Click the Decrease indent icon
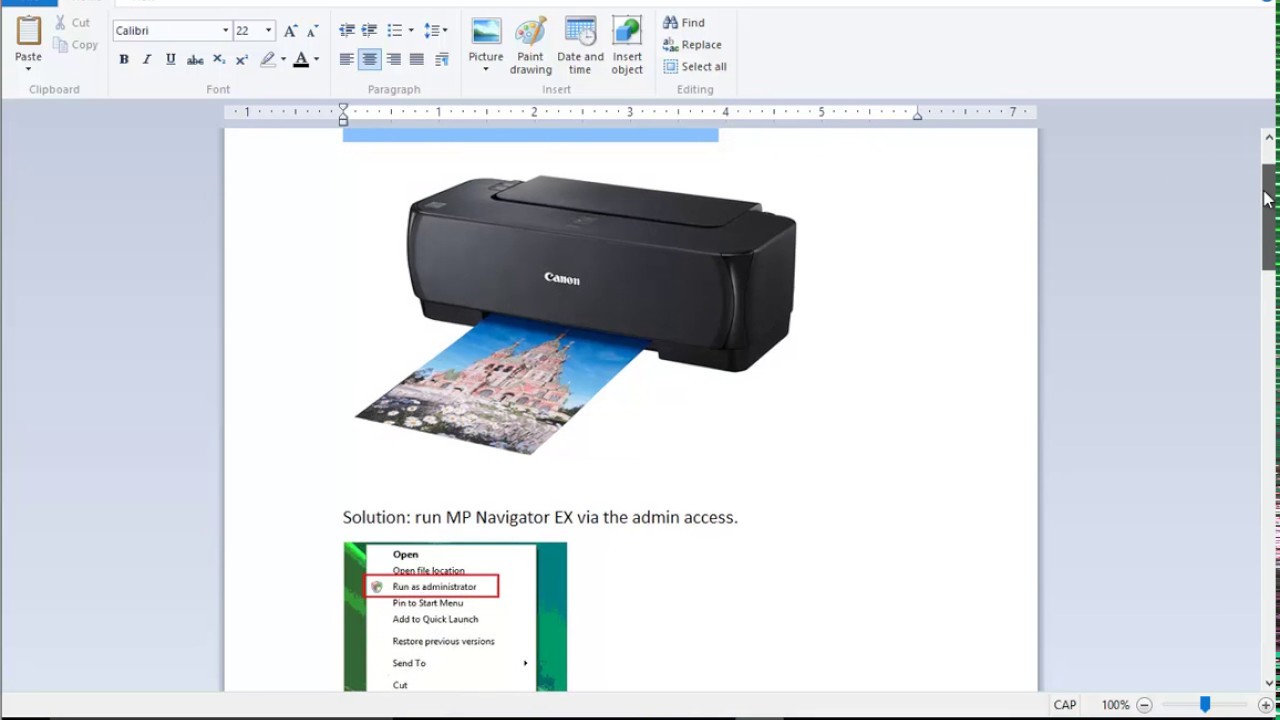 click(347, 31)
